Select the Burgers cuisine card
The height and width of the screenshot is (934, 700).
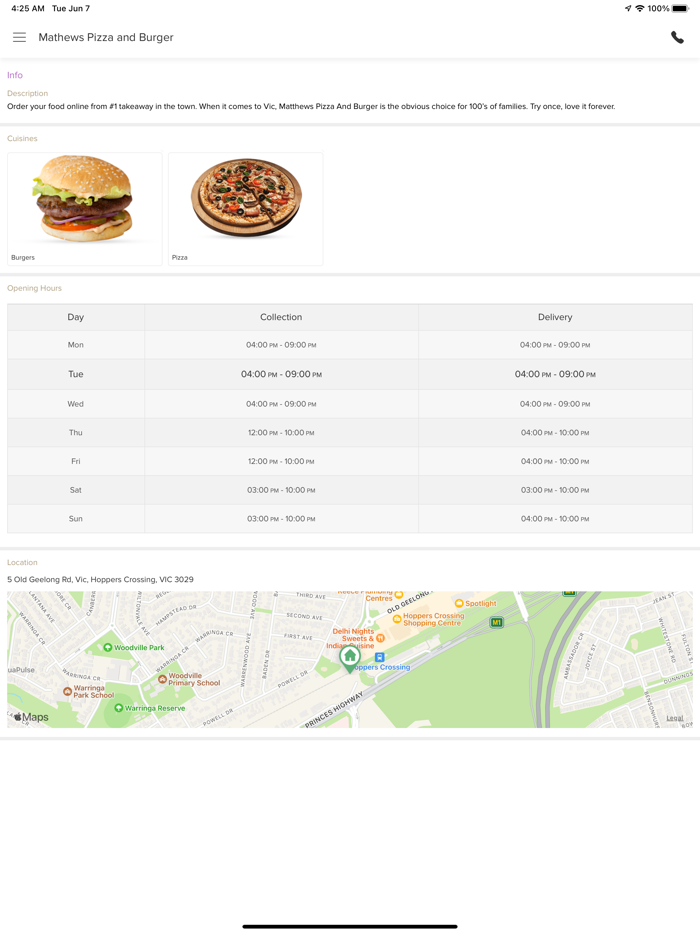point(85,208)
